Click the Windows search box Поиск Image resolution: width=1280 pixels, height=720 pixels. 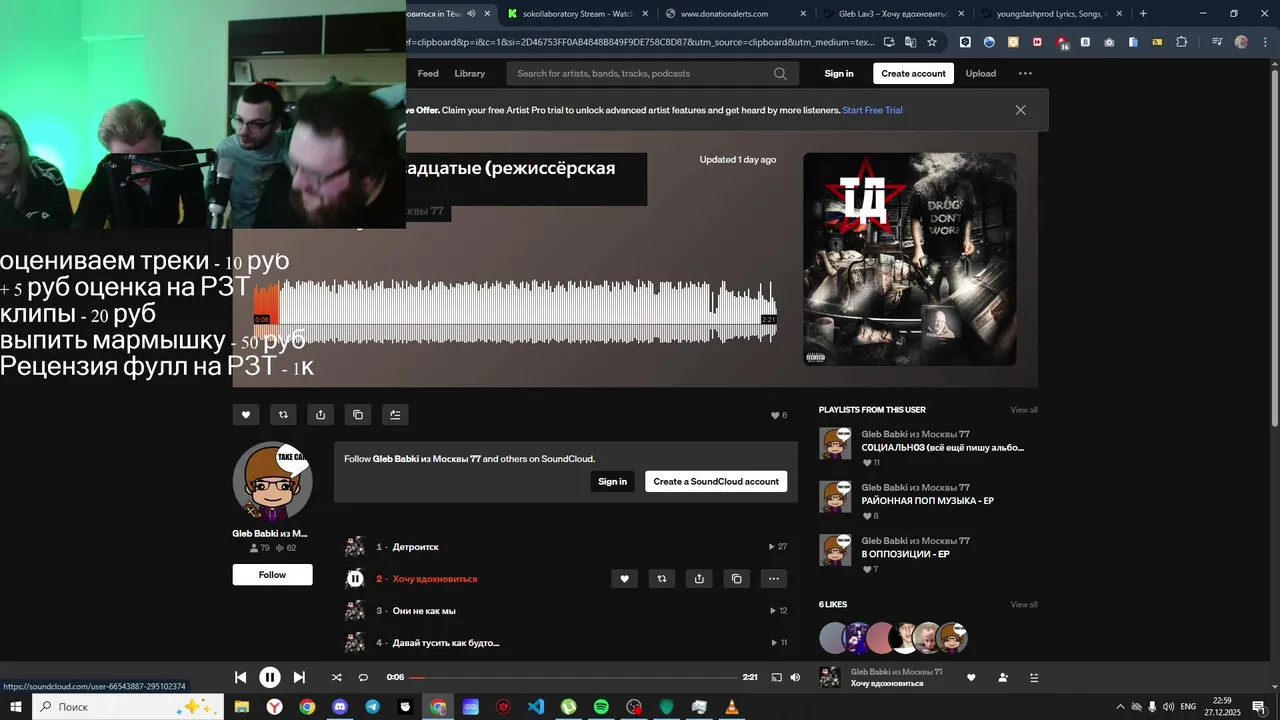point(128,707)
